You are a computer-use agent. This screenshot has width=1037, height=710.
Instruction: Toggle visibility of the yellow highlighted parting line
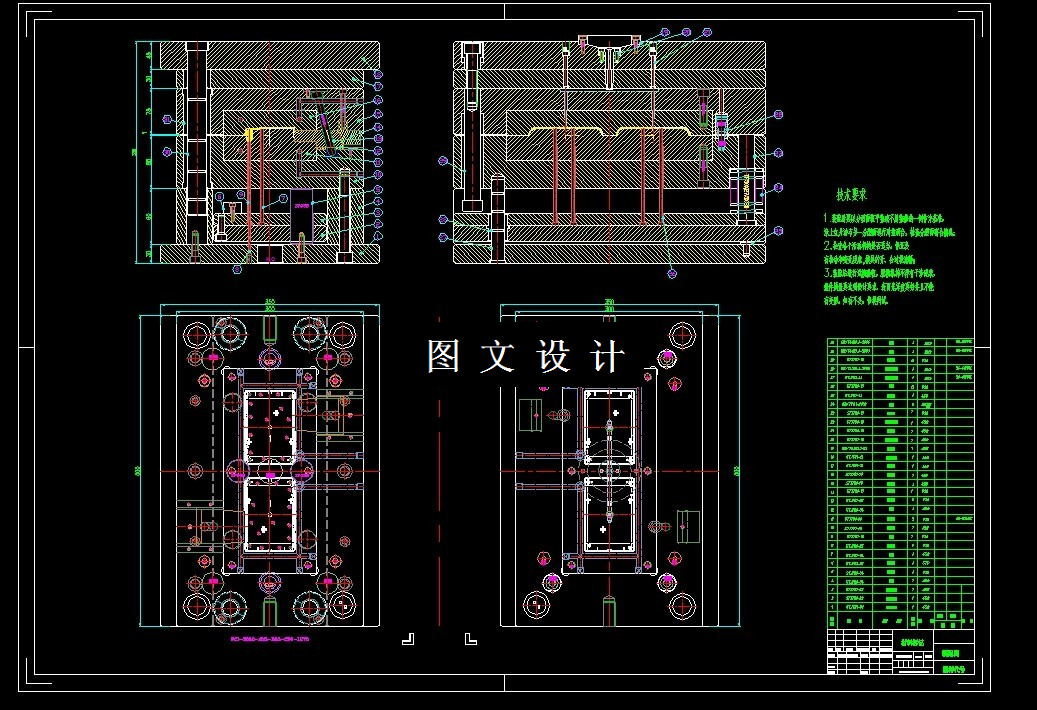[x=608, y=128]
